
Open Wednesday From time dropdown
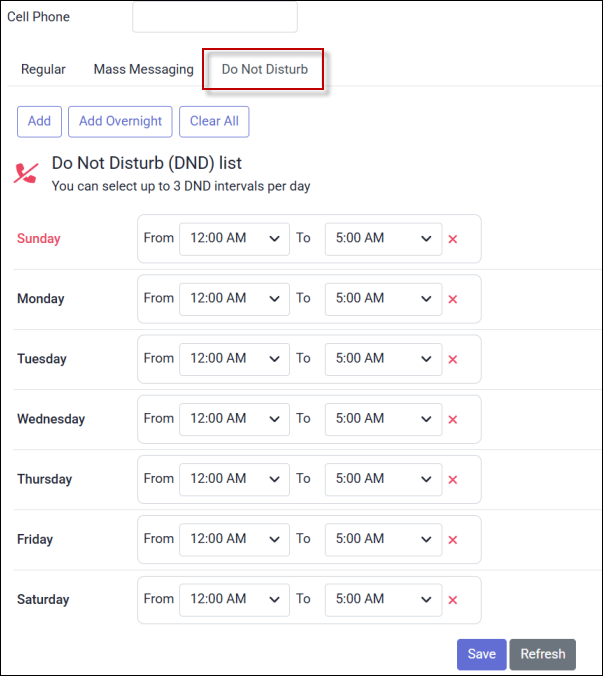[234, 419]
